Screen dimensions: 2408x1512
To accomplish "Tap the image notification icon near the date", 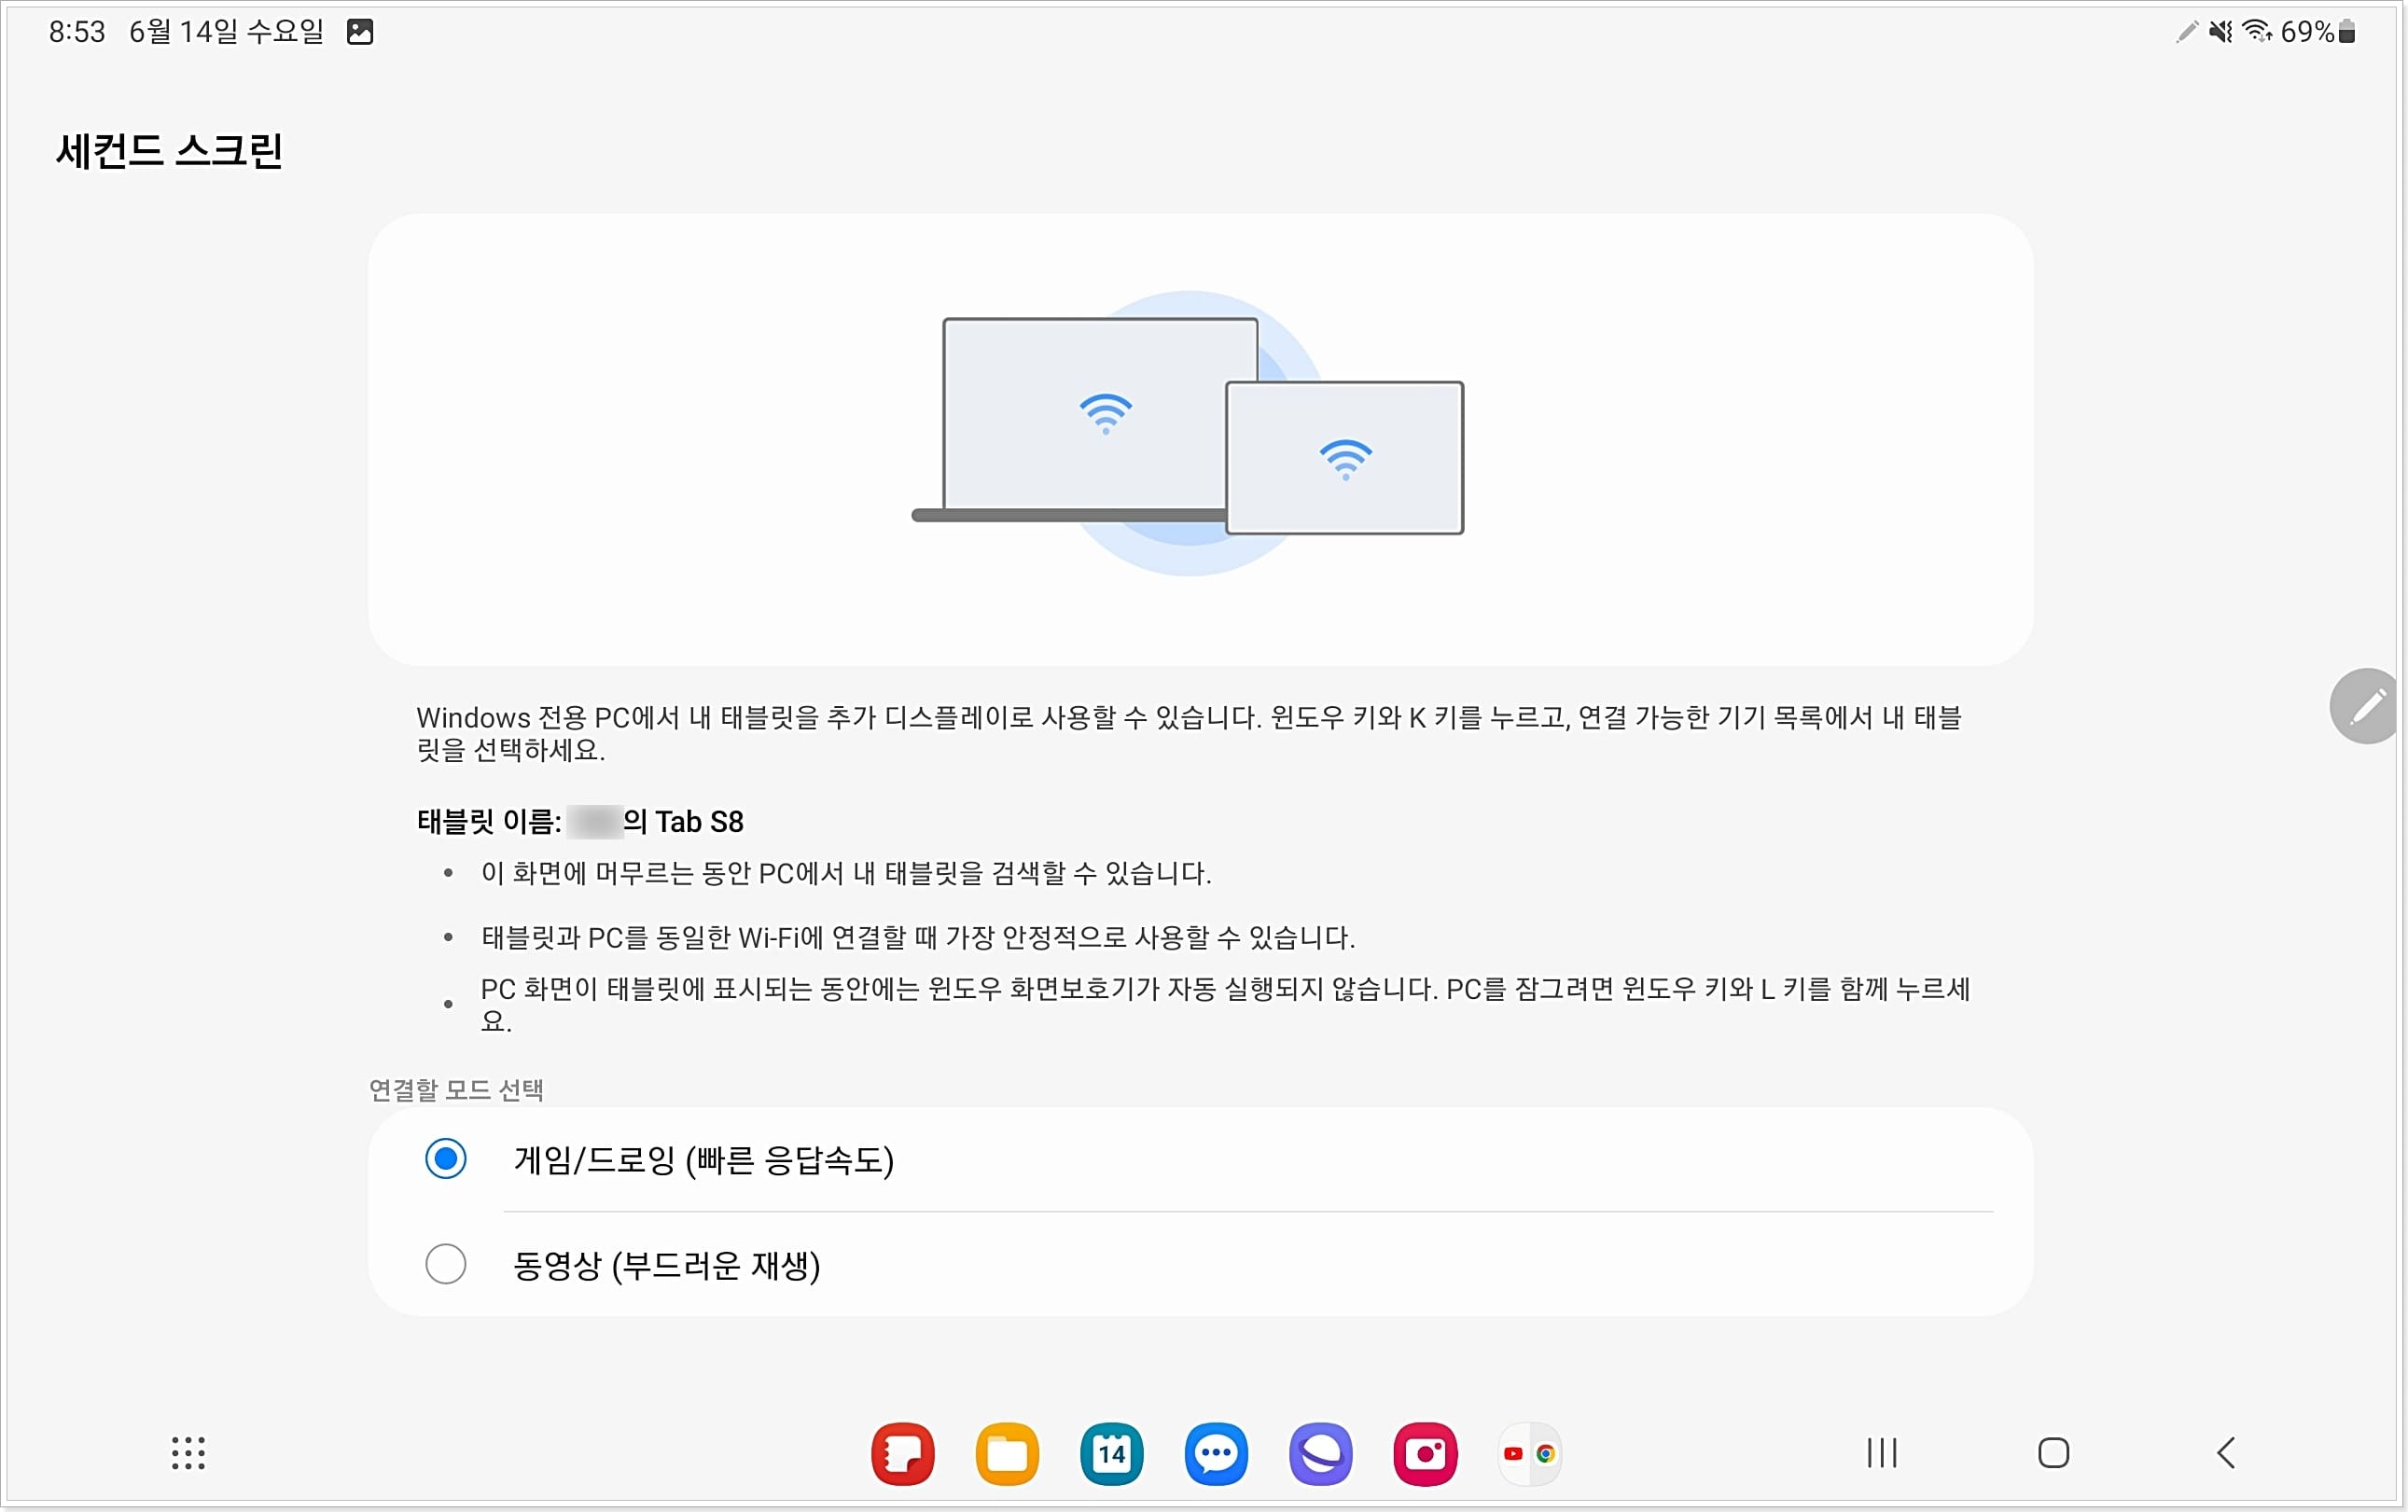I will 360,31.
